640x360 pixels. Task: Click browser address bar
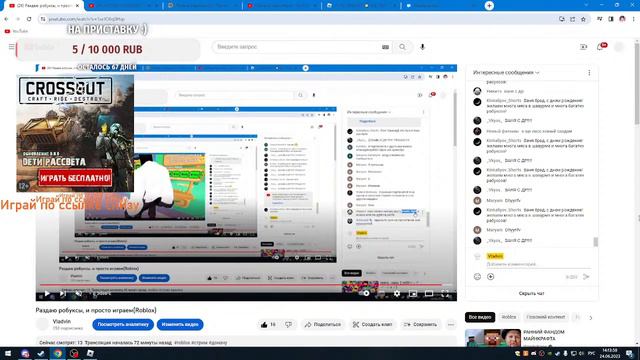click(298, 19)
